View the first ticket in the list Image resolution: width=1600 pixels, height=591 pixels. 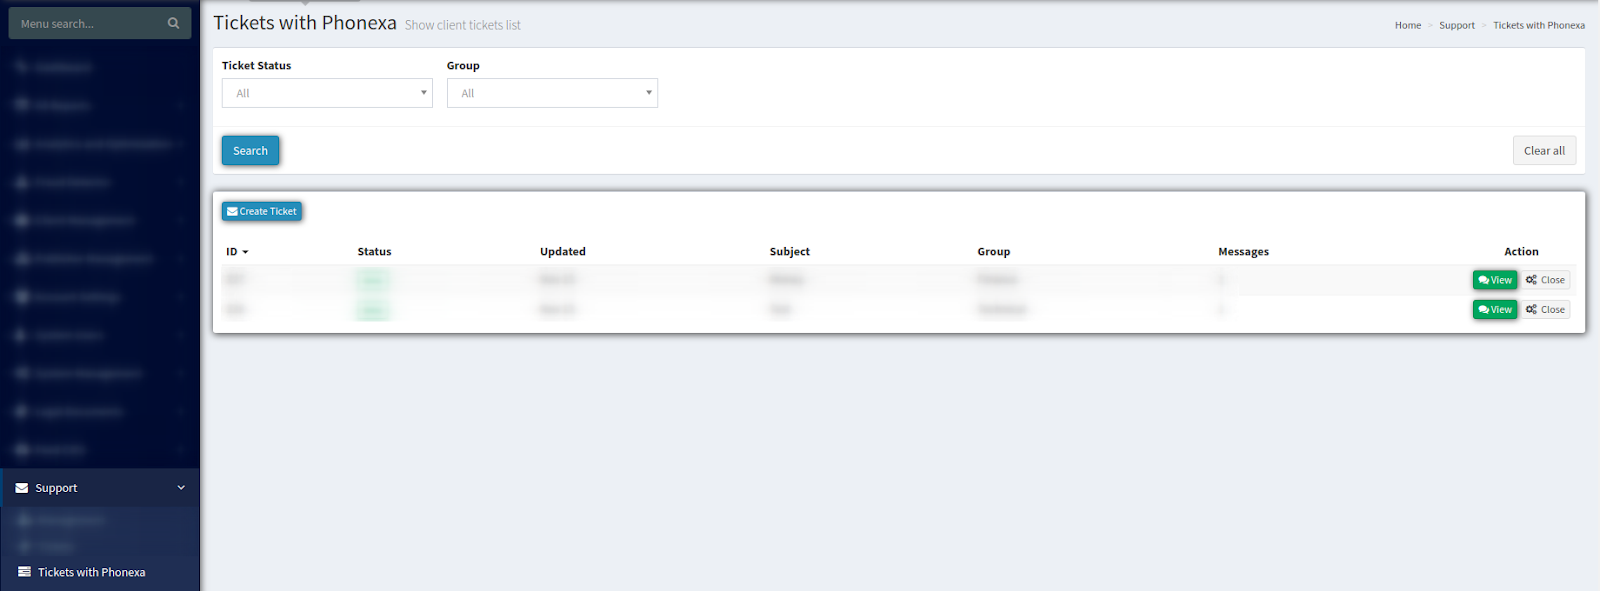coord(1495,280)
